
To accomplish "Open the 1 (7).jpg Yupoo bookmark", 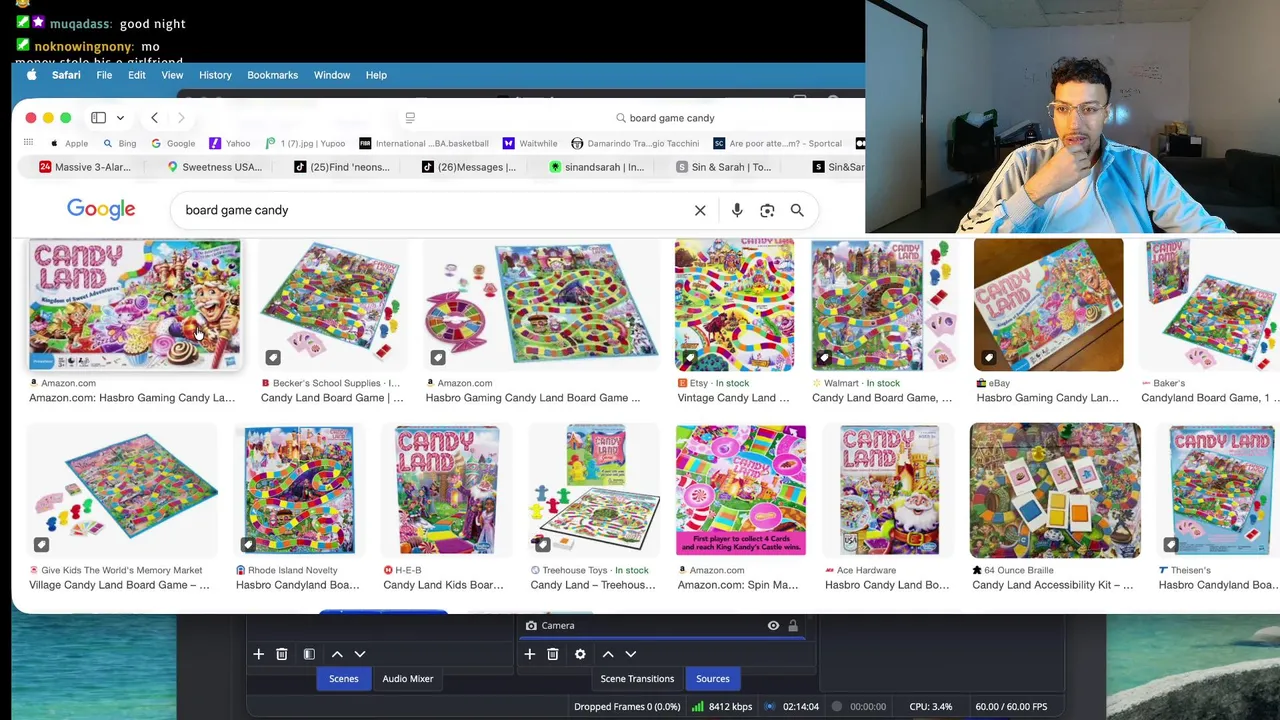I will 306,143.
